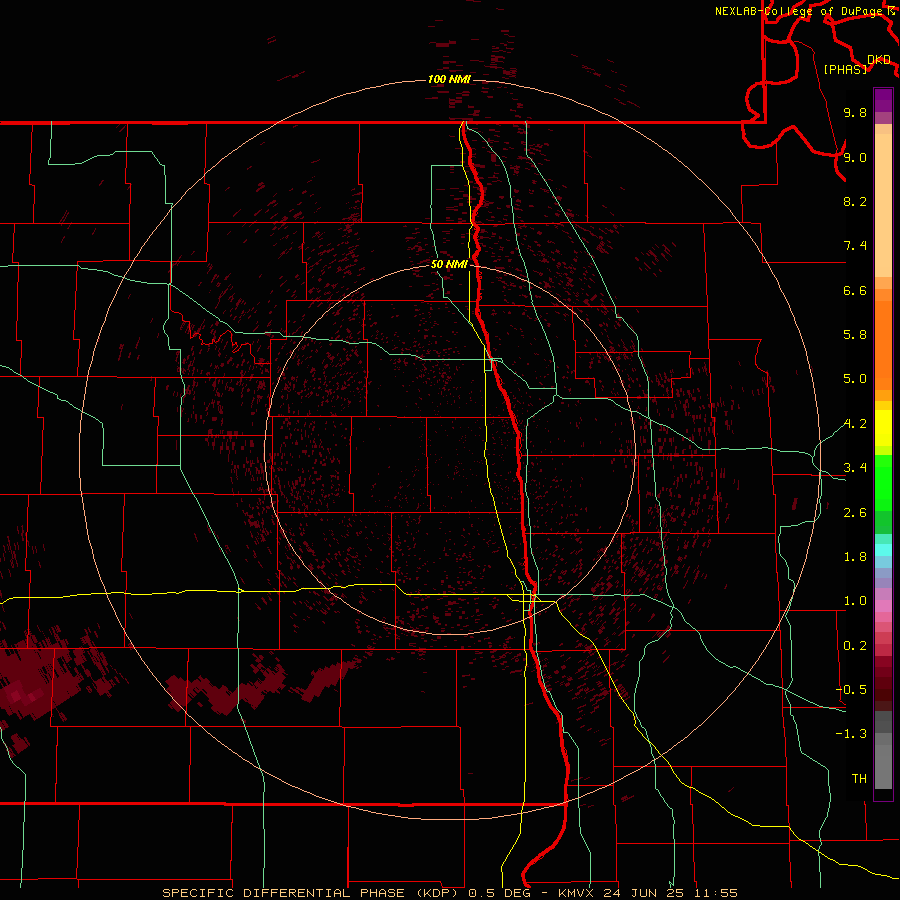Click the 2.6 value on color scale
This screenshot has width=900, height=900.
point(855,513)
